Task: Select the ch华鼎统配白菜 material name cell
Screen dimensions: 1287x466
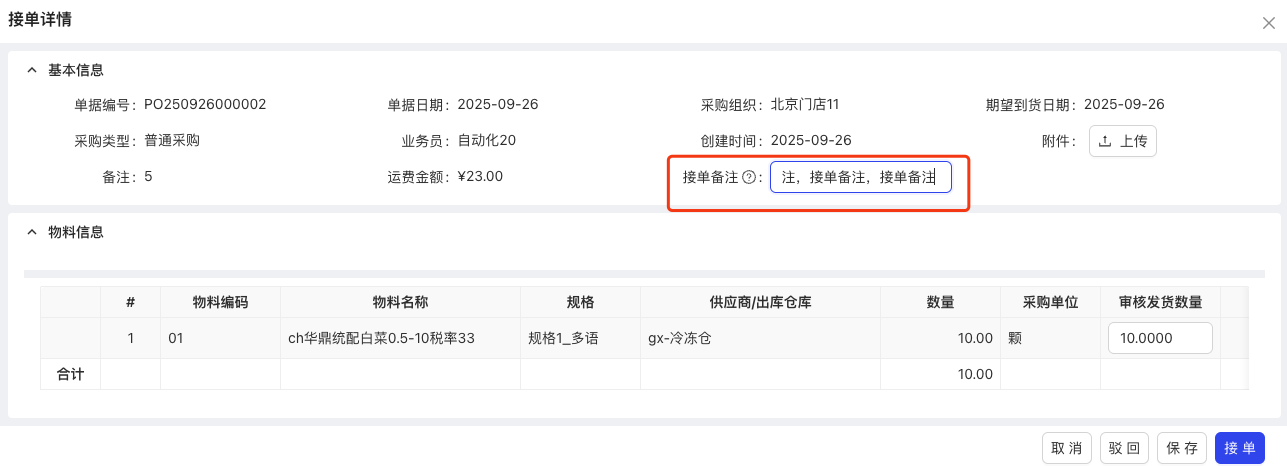Action: point(381,338)
